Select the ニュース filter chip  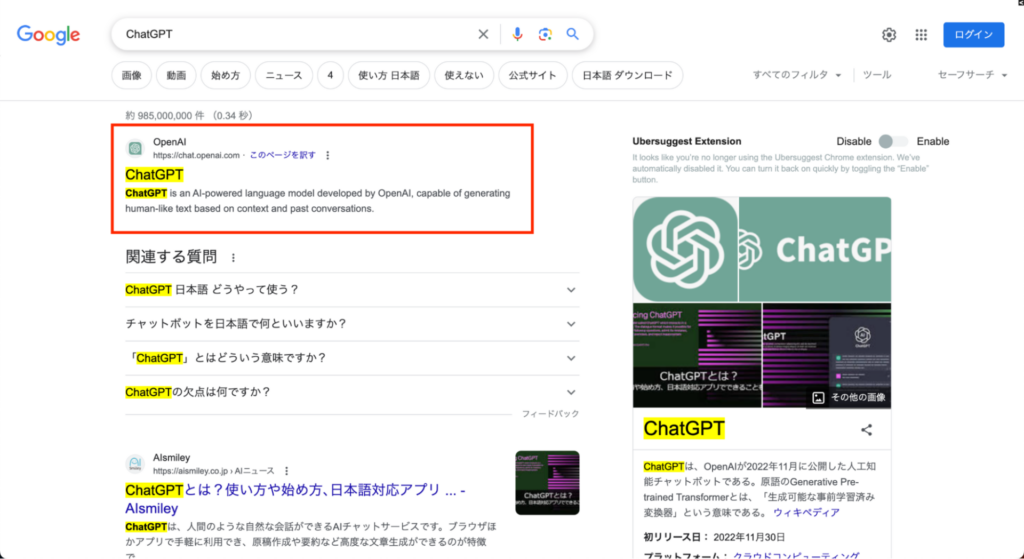[284, 75]
